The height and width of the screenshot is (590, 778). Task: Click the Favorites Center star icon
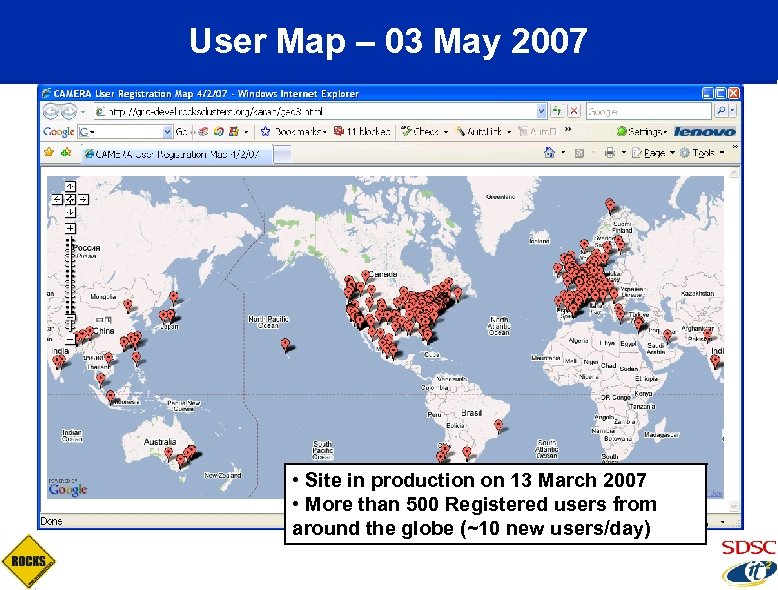coord(49,153)
